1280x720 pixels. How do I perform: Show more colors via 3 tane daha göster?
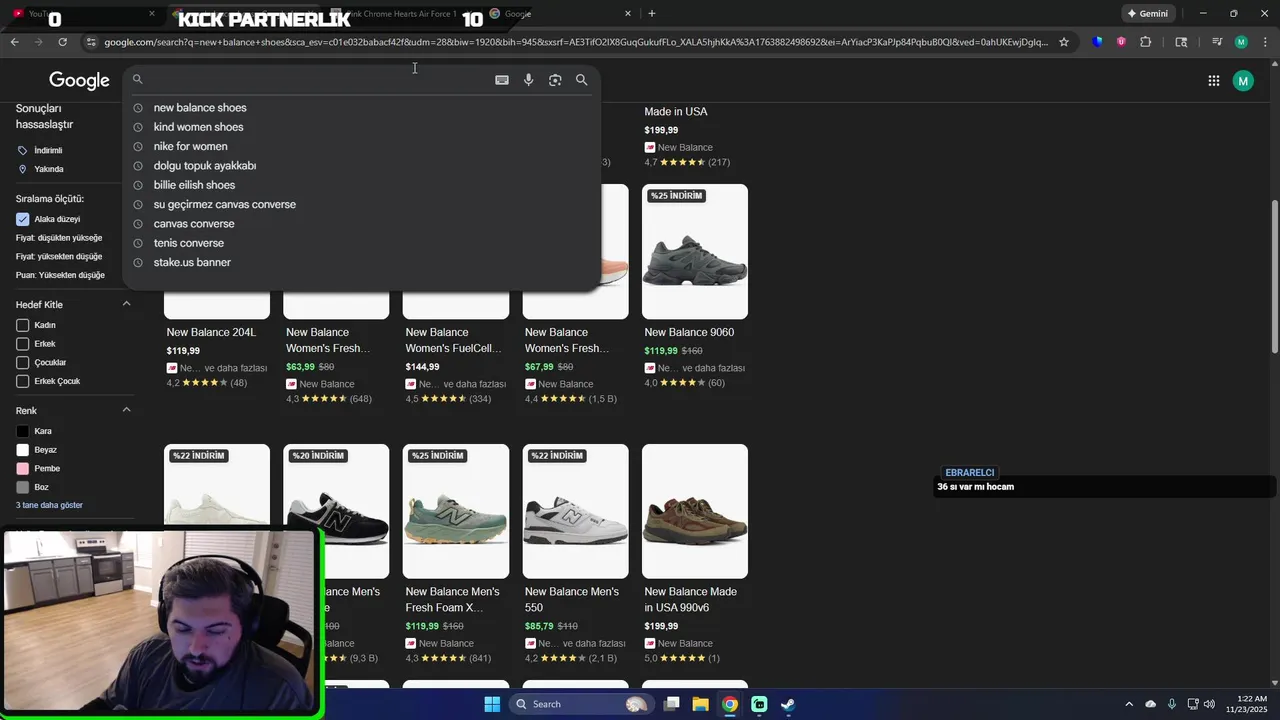click(x=49, y=505)
